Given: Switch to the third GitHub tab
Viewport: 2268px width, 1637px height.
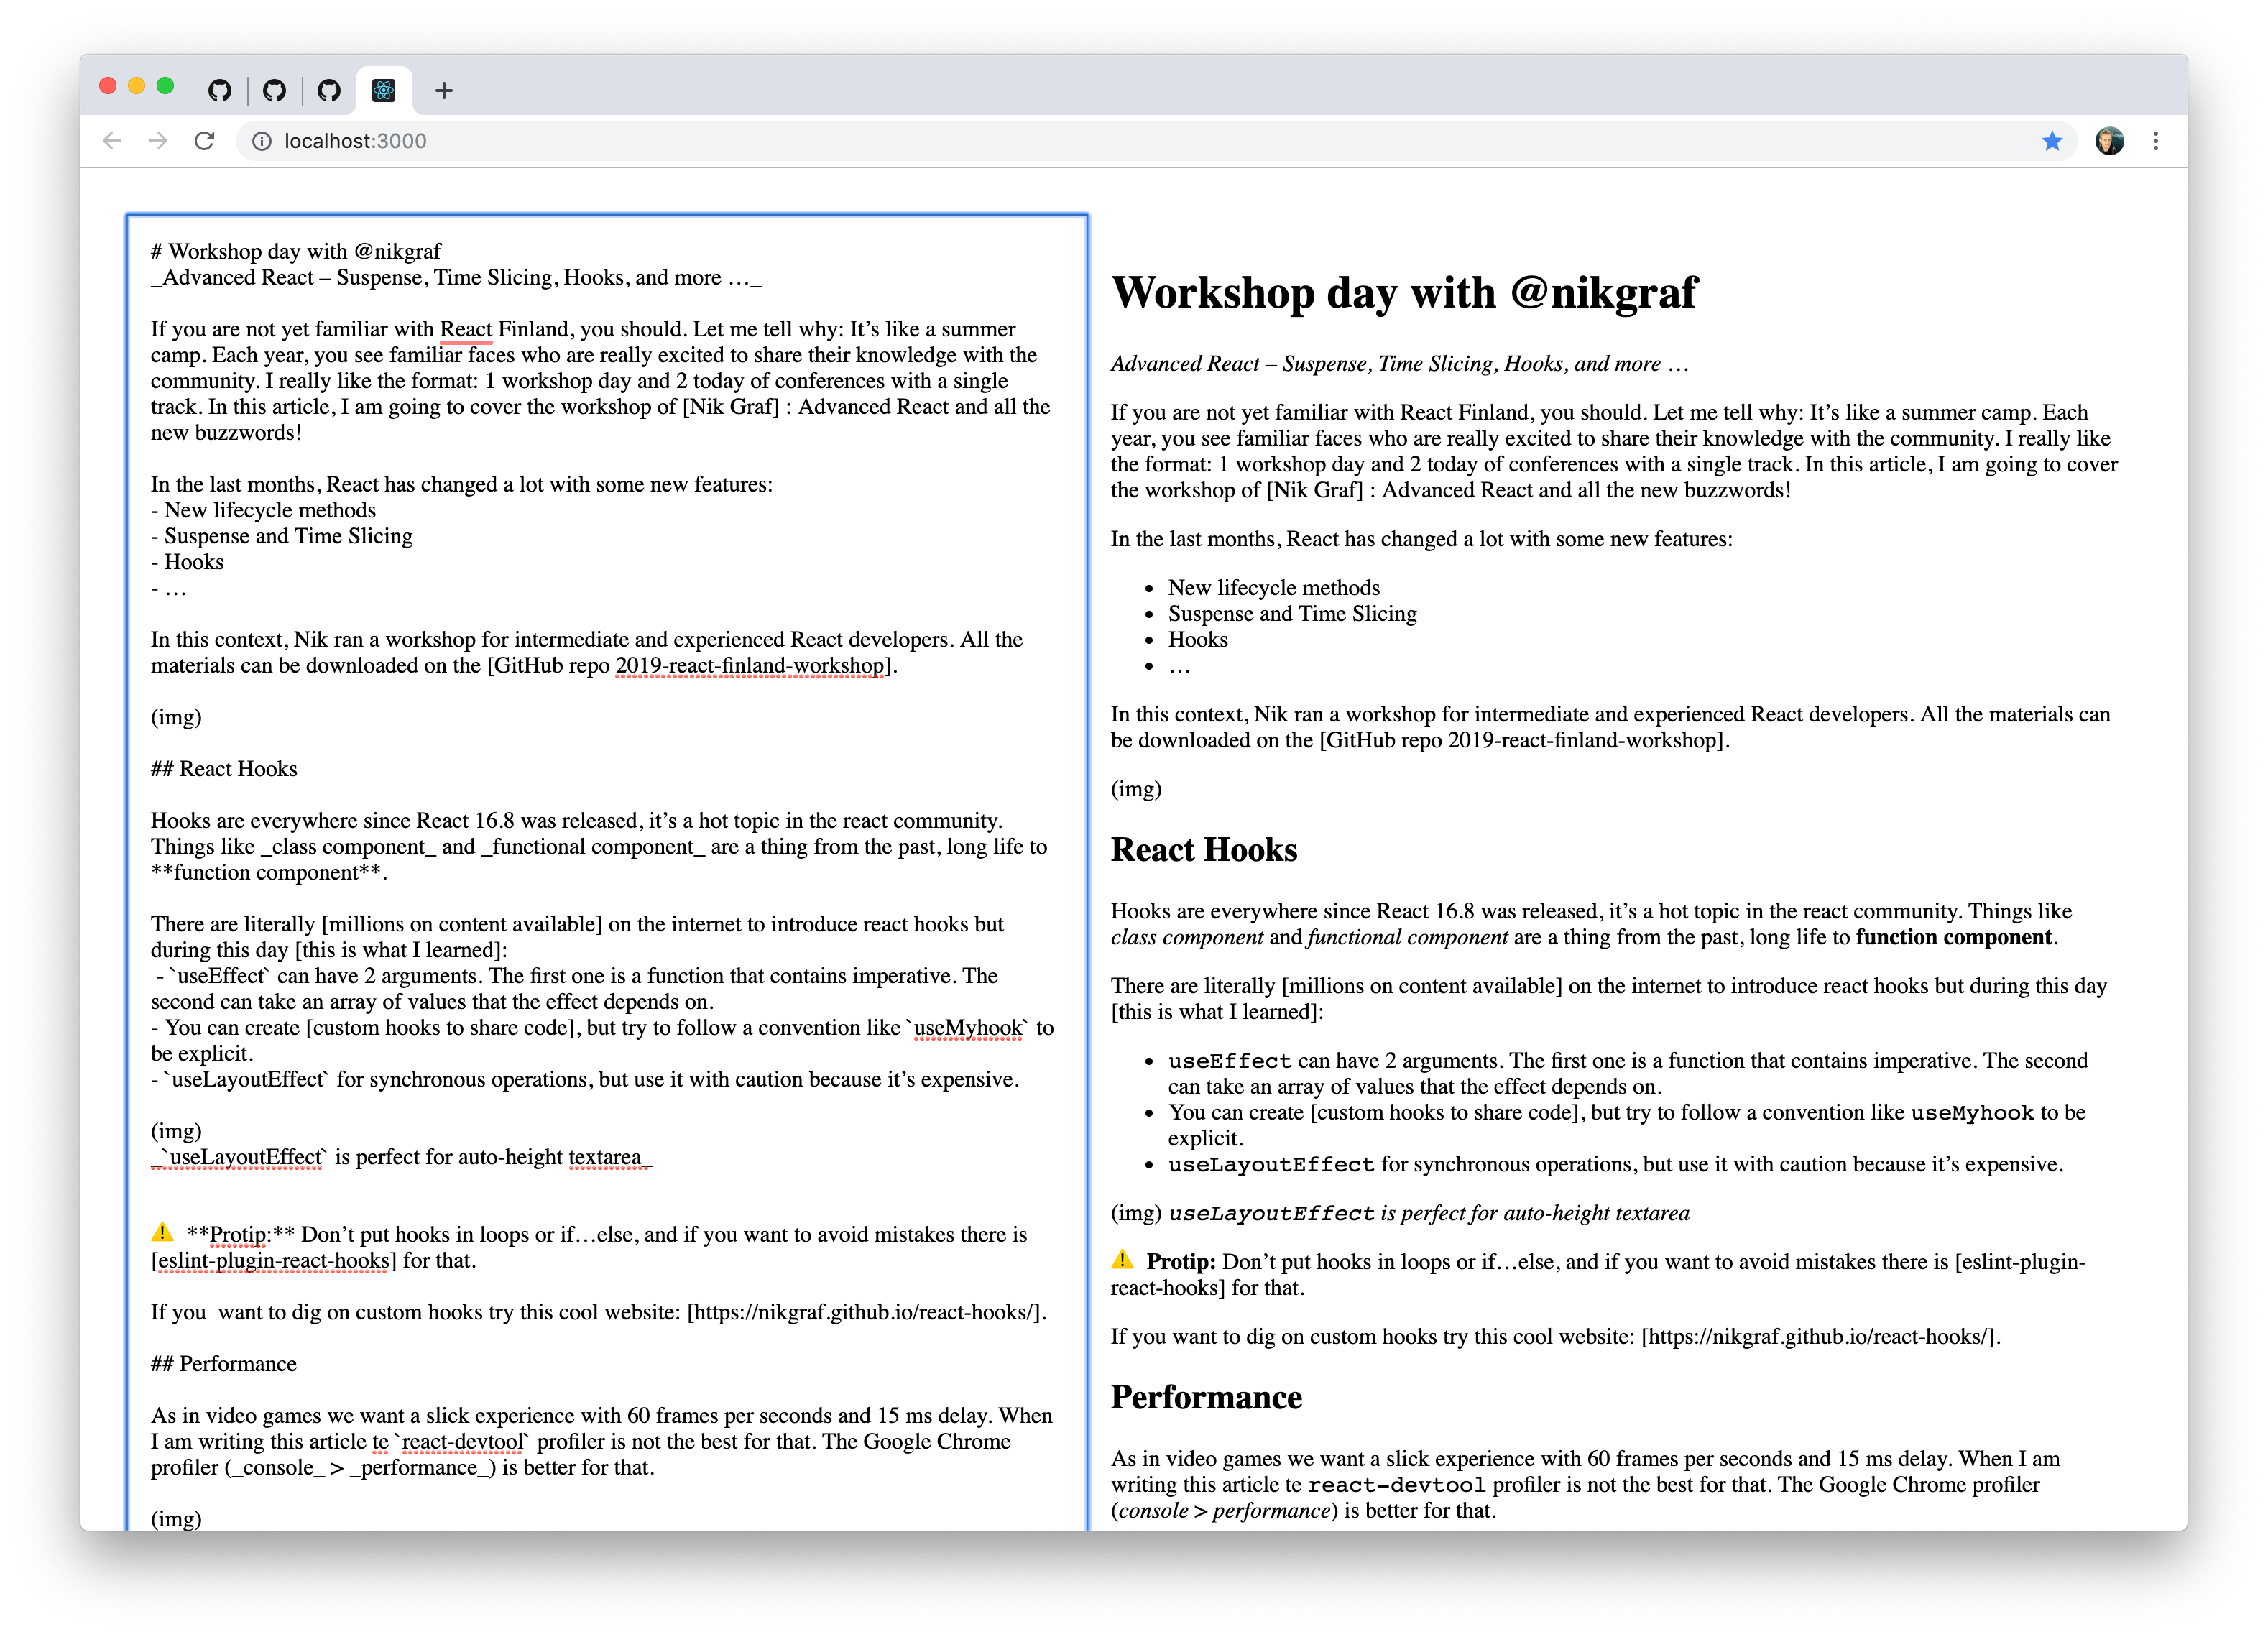Looking at the screenshot, I should coord(329,91).
